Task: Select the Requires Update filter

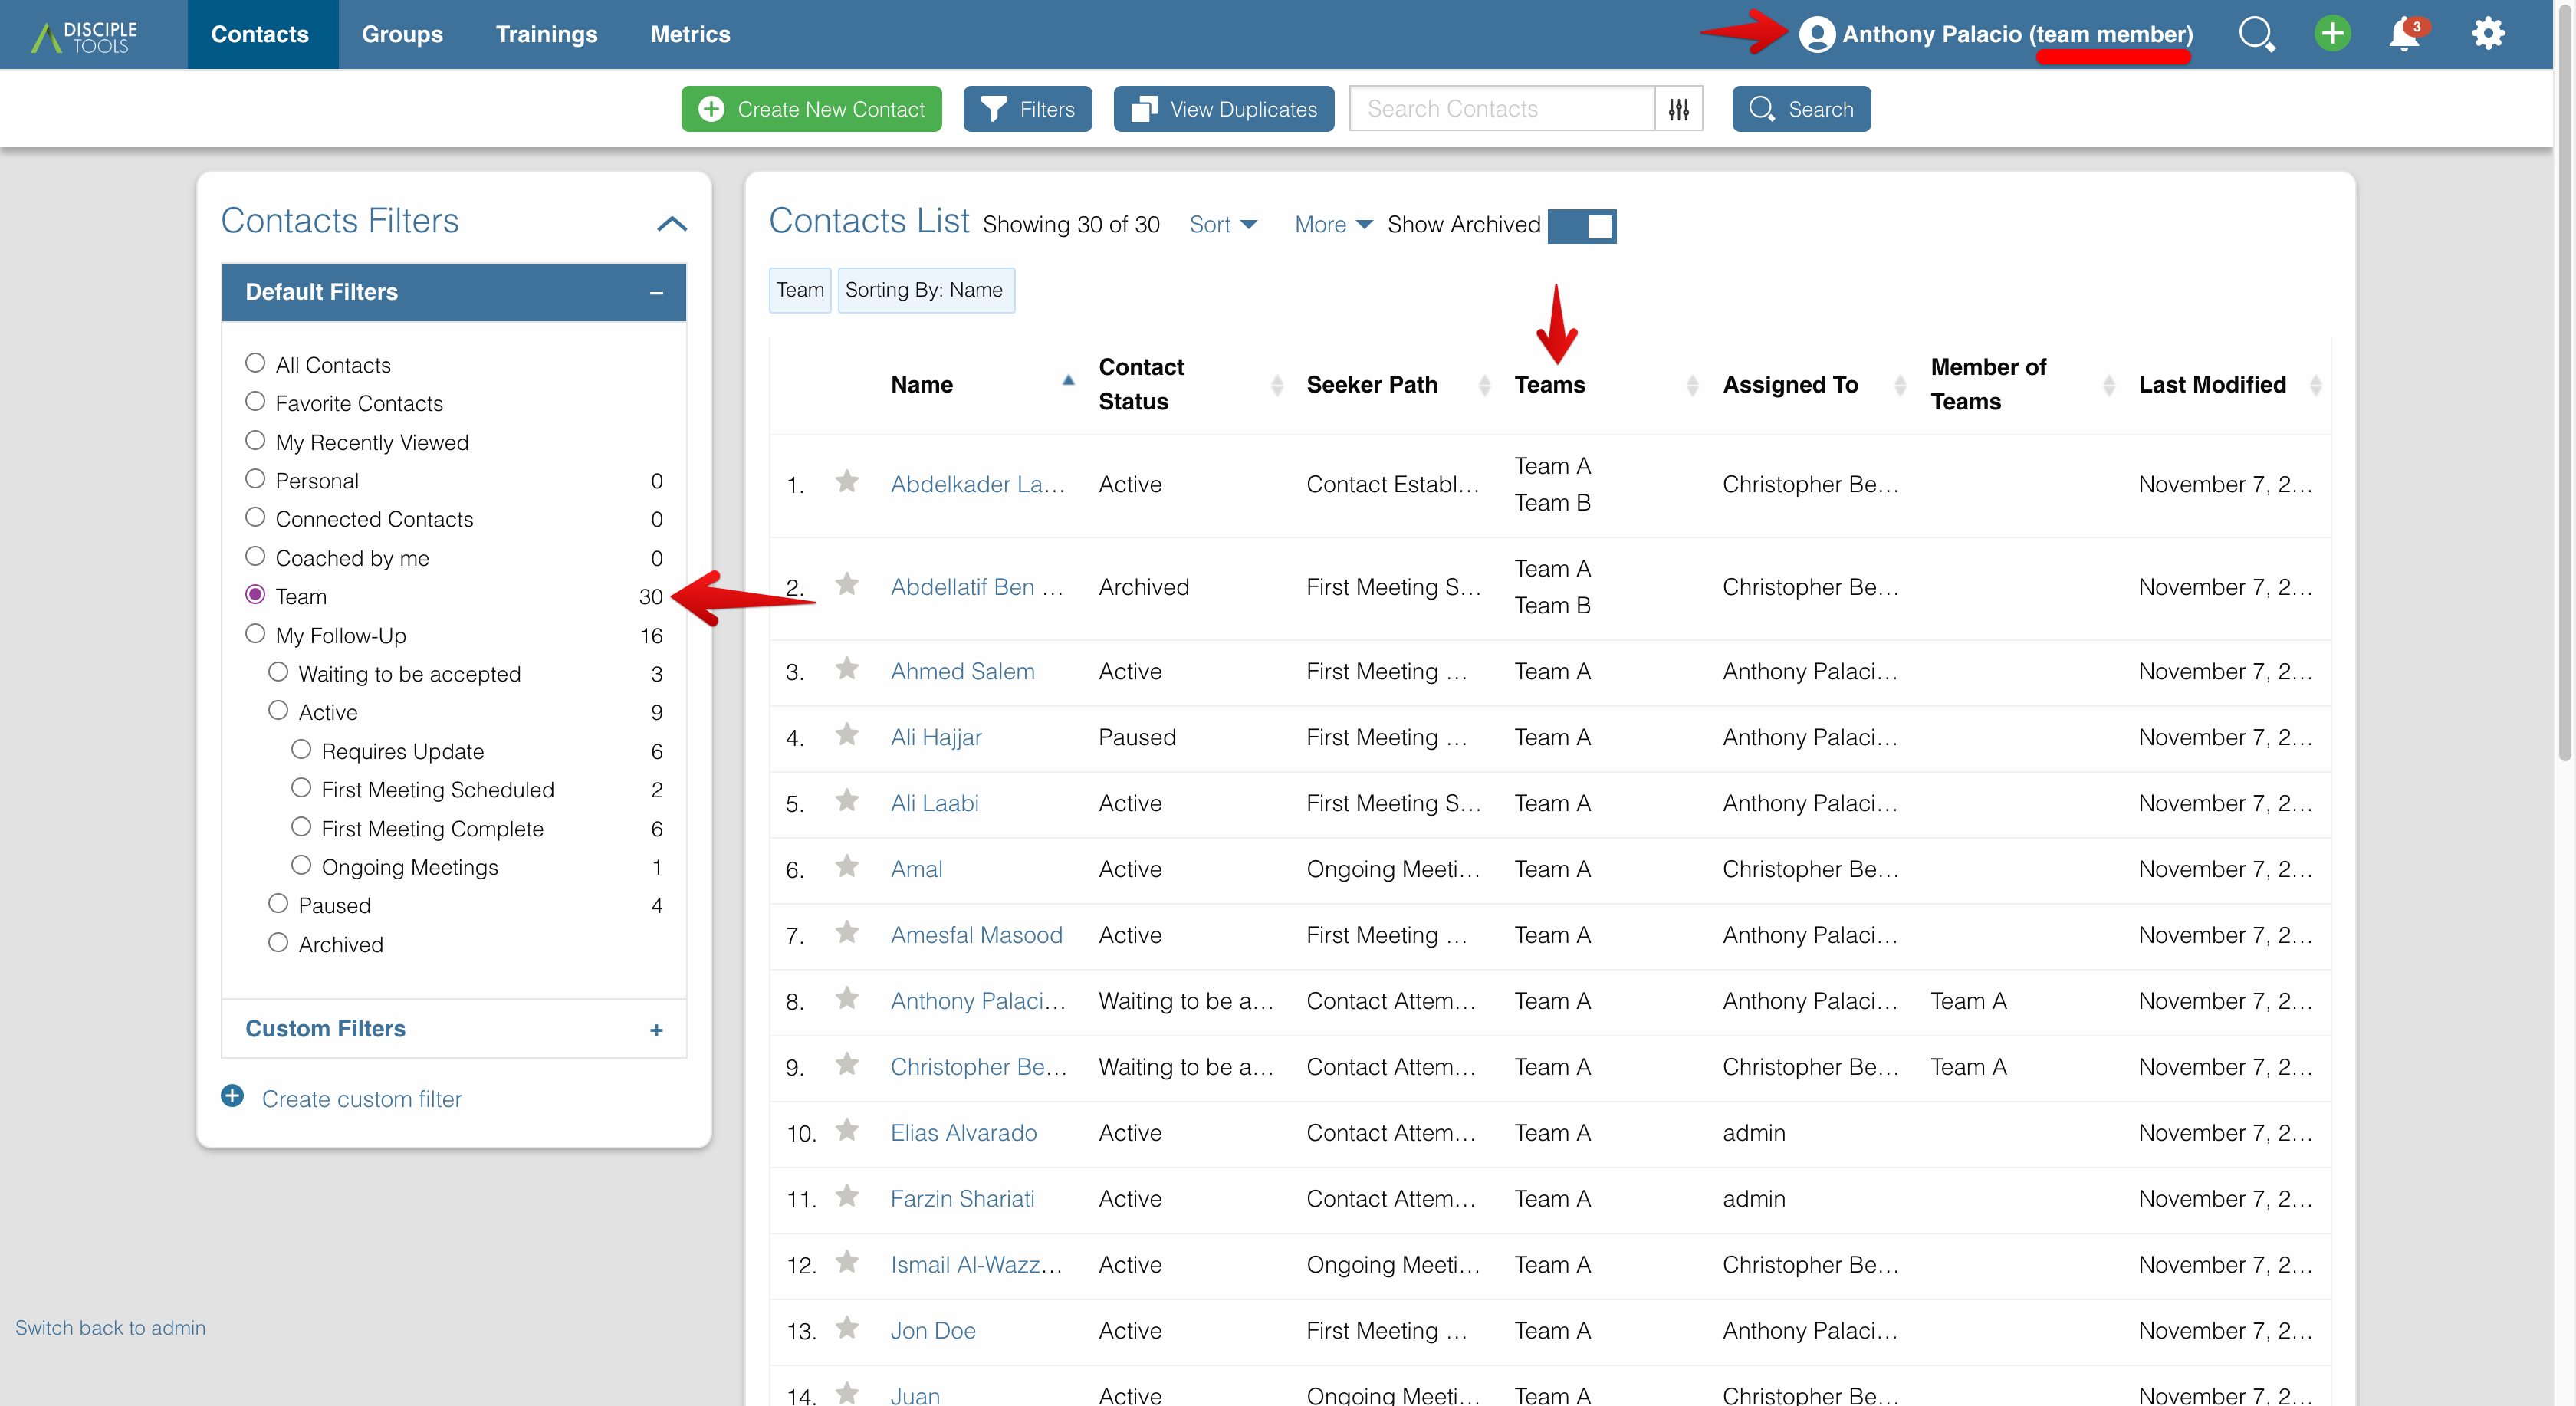Action: (x=301, y=750)
